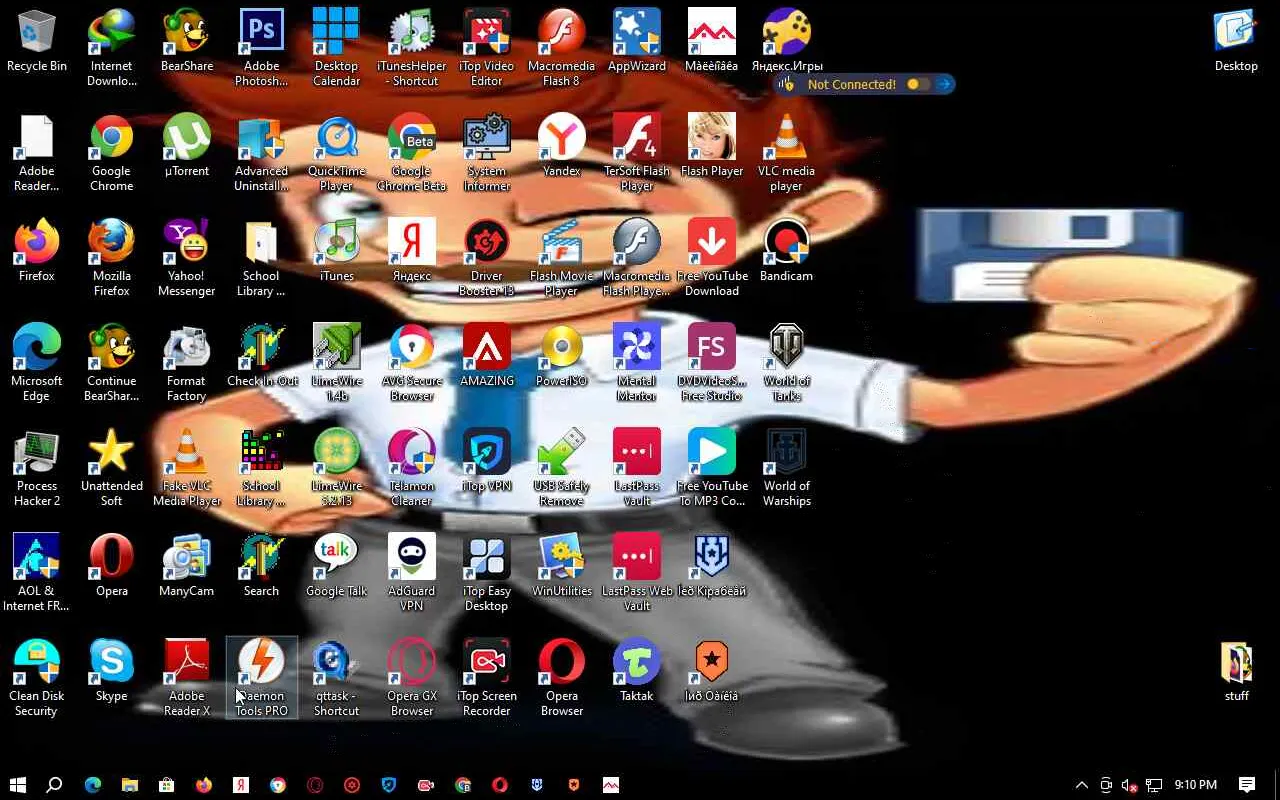This screenshot has height=800, width=1280.
Task: Click the shield icon on the VPN widget
Action: point(786,84)
